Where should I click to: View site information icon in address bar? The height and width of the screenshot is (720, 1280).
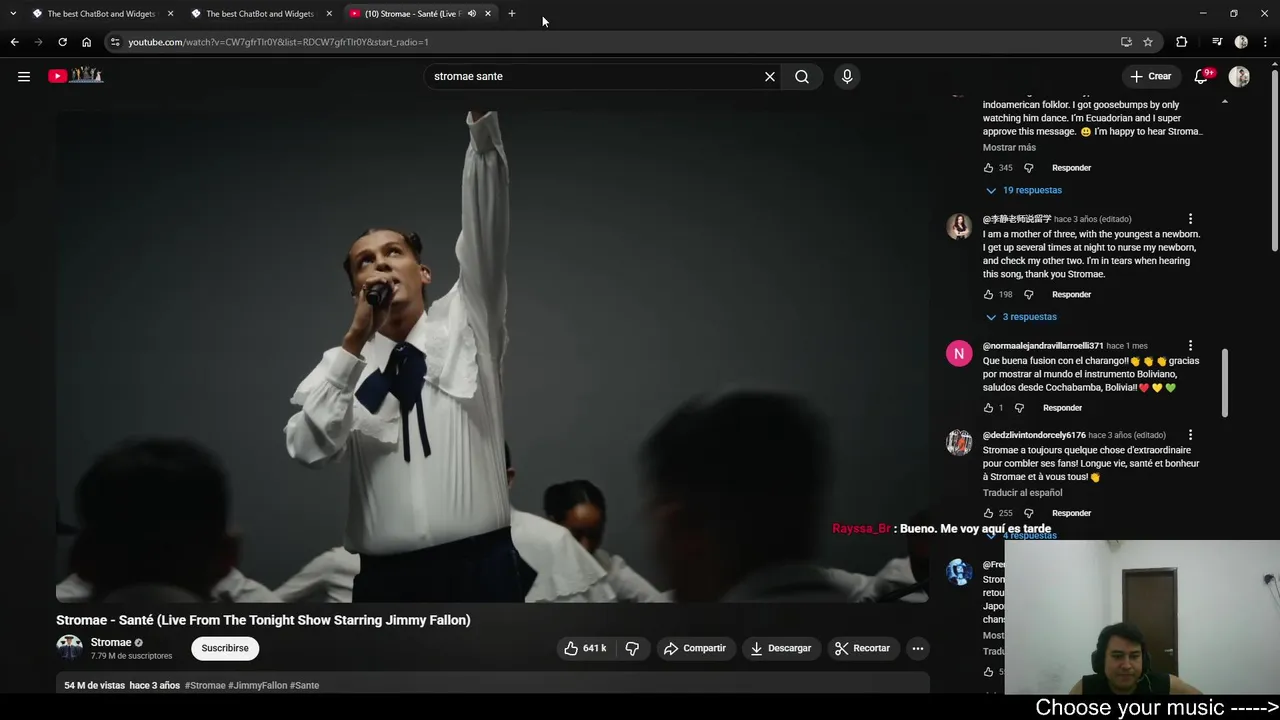tap(116, 42)
